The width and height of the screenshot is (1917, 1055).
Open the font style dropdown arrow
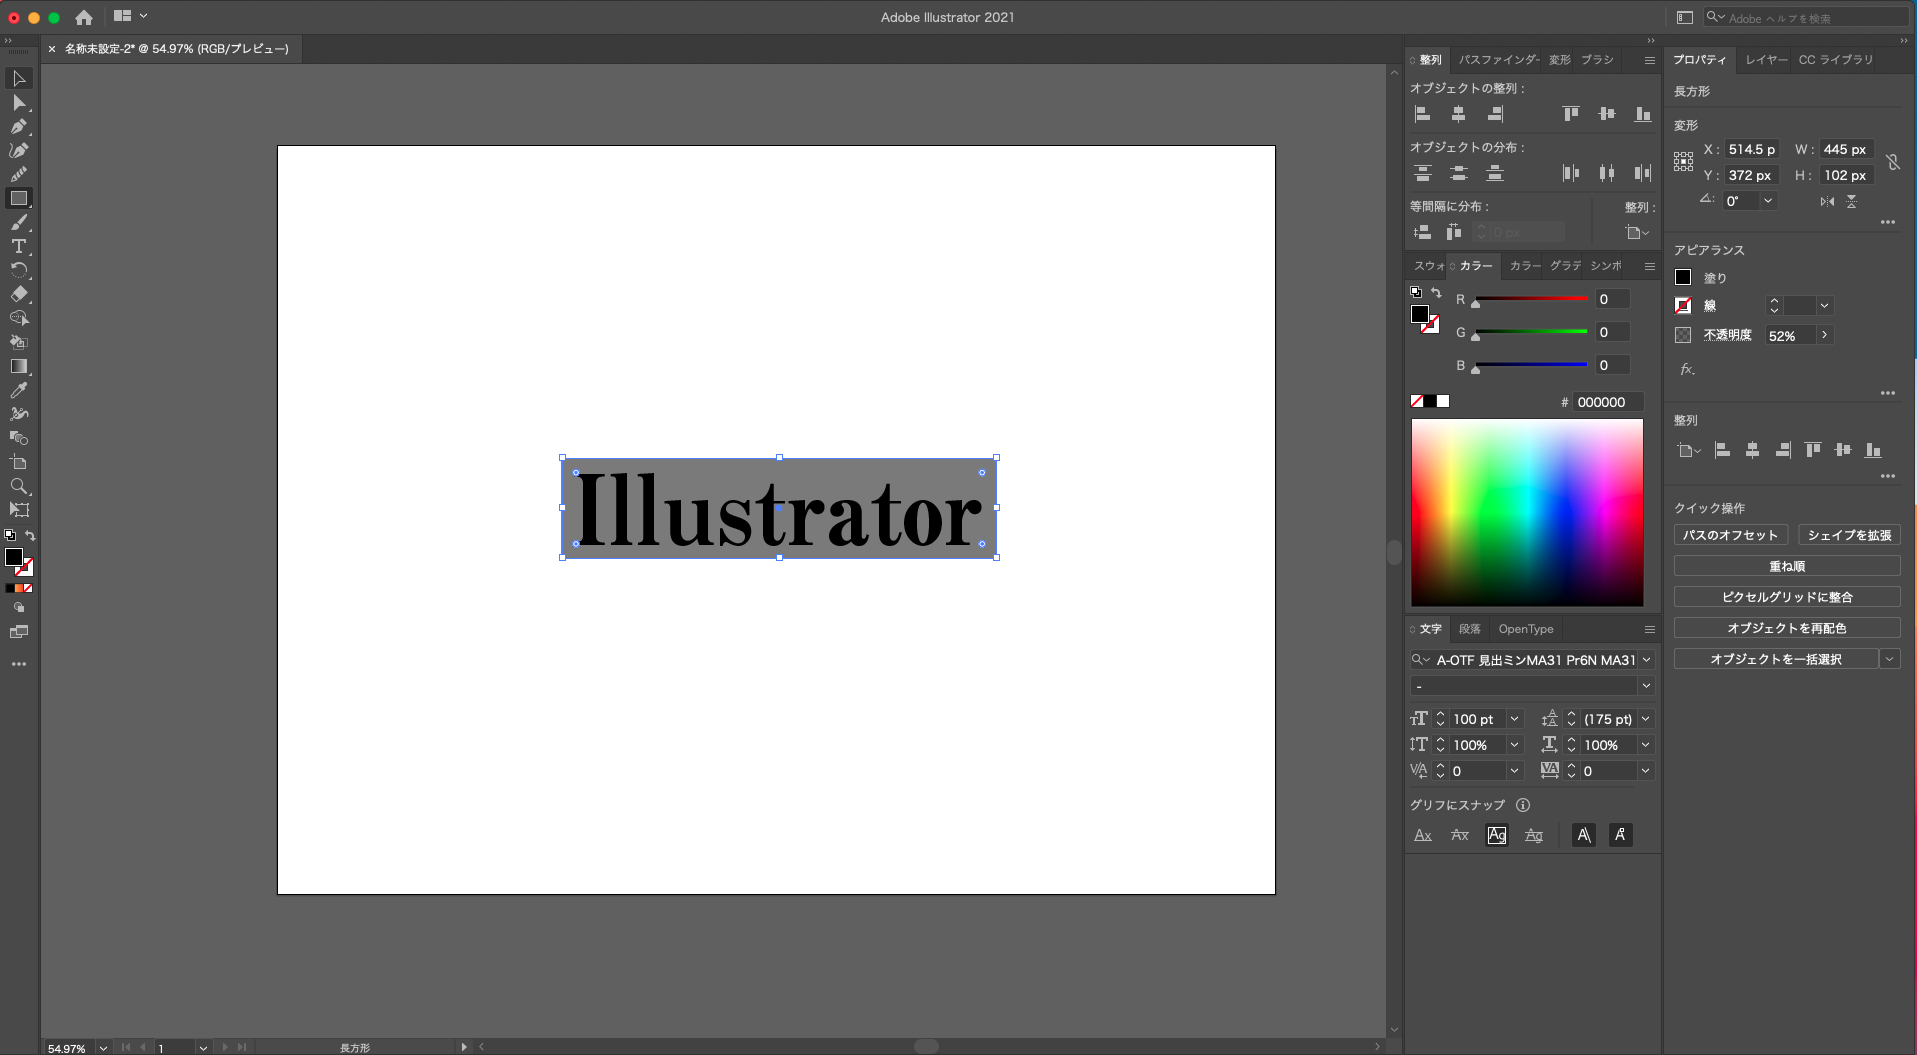1646,686
